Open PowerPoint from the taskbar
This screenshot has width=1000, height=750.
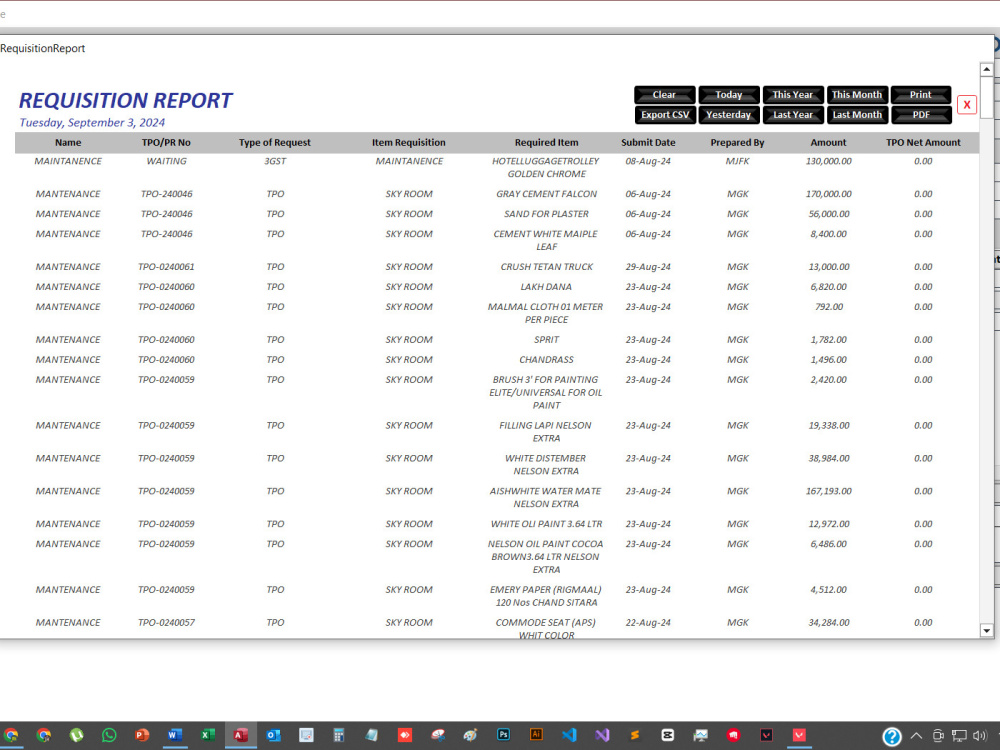(x=142, y=735)
